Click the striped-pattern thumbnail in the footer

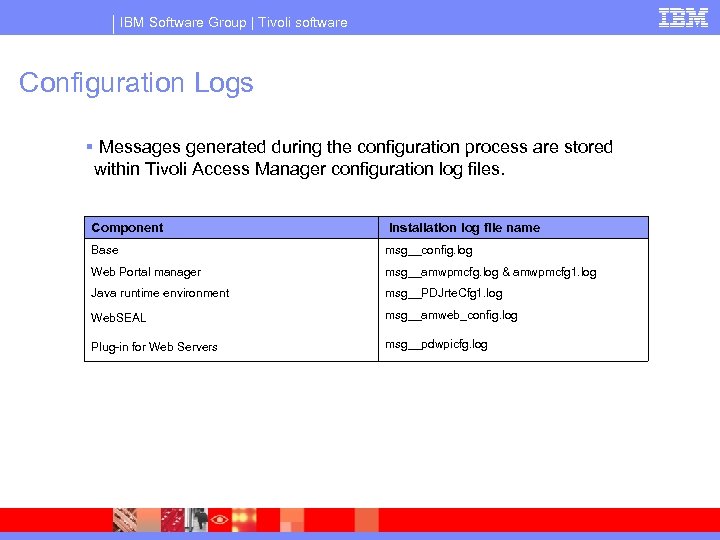[125, 520]
